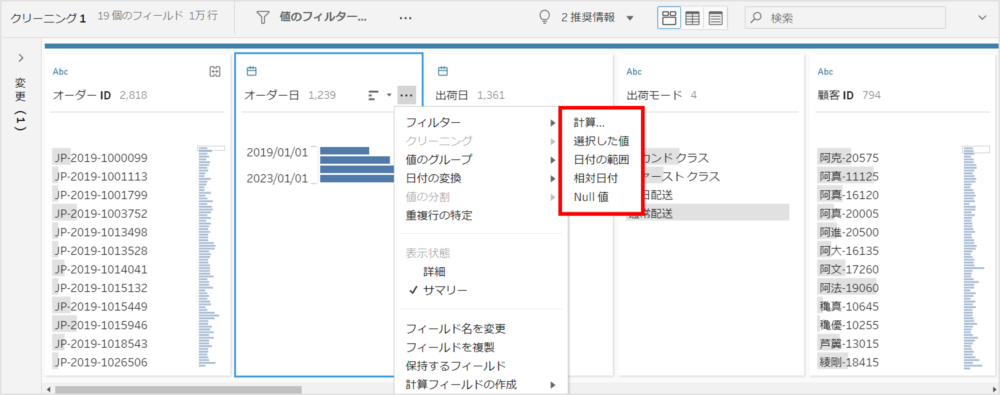
Task: Switch to profile pane view icon
Action: point(669,19)
